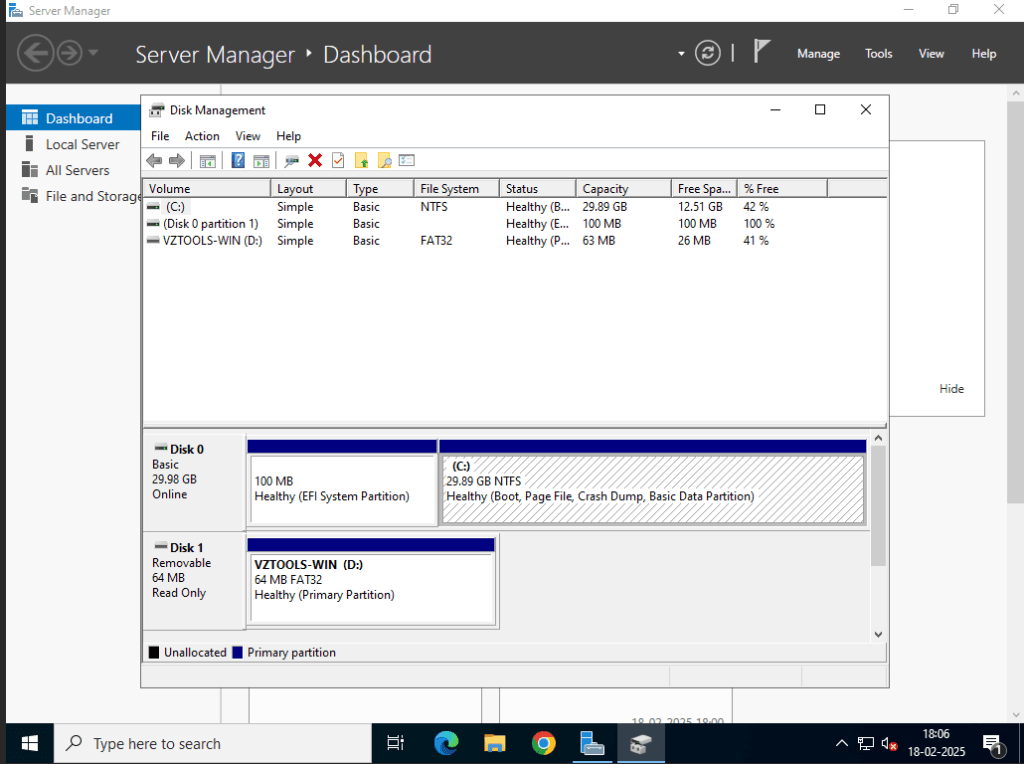Viewport: 1024px width, 764px height.
Task: Open the Action menu in Disk Management
Action: 202,136
